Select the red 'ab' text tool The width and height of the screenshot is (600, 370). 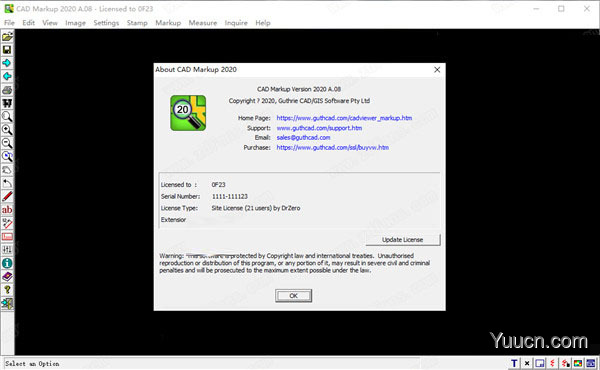7,210
